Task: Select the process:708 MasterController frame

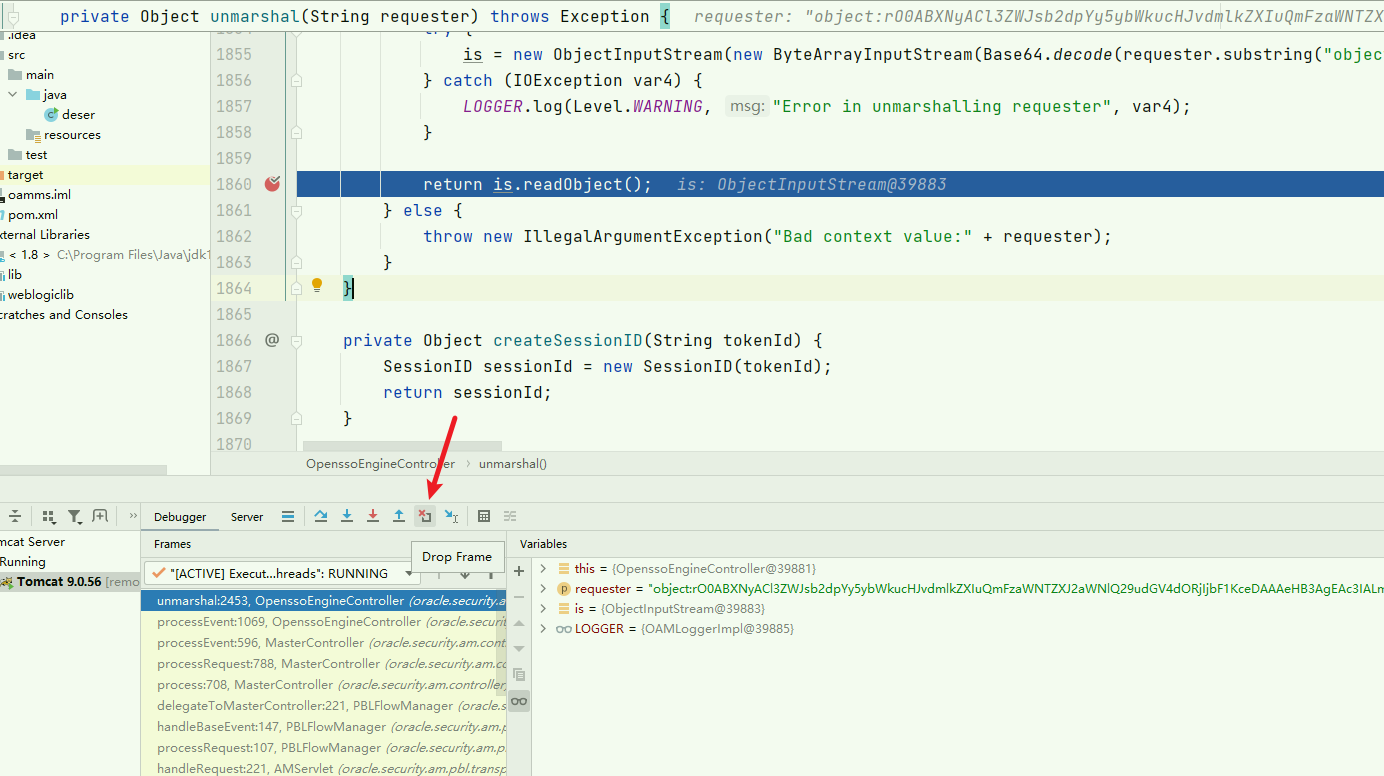Action: coord(324,685)
